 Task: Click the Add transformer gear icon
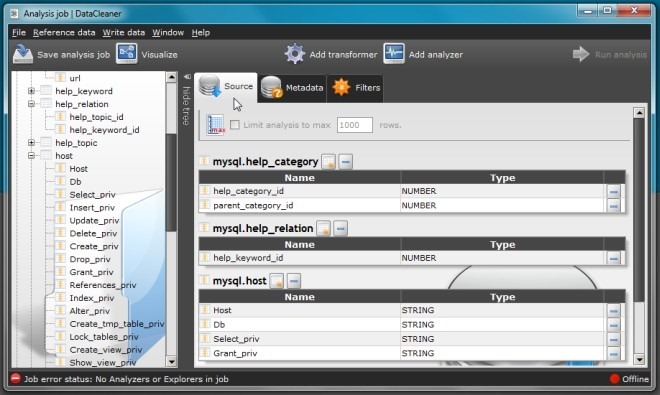pyautogui.click(x=295, y=54)
